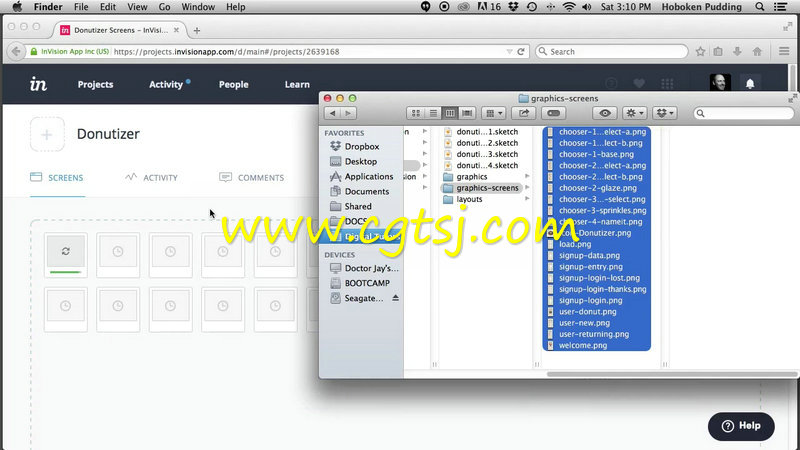Expand the graphics folder arrow
The width and height of the screenshot is (800, 450).
pyautogui.click(x=527, y=177)
